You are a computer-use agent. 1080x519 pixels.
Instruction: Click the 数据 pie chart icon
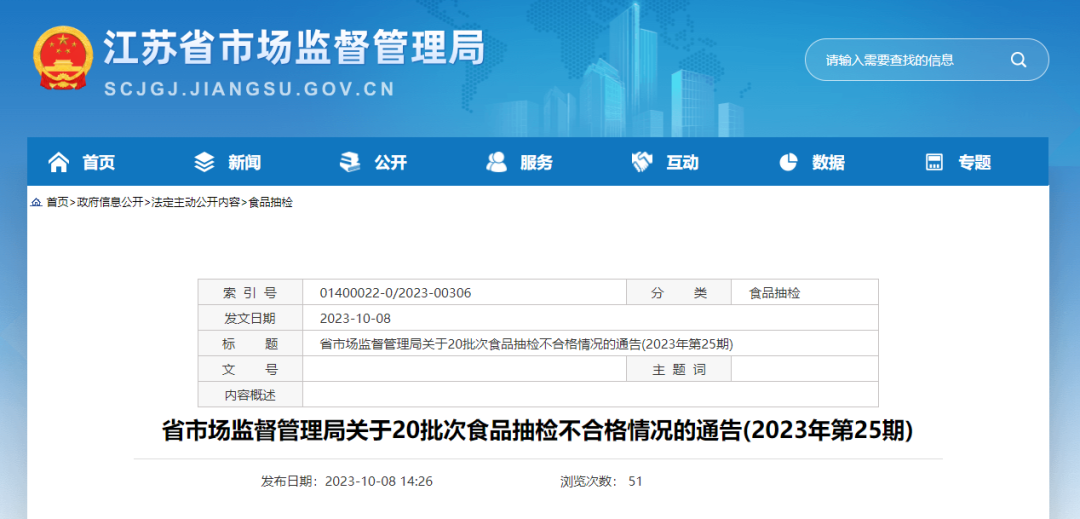pos(788,162)
